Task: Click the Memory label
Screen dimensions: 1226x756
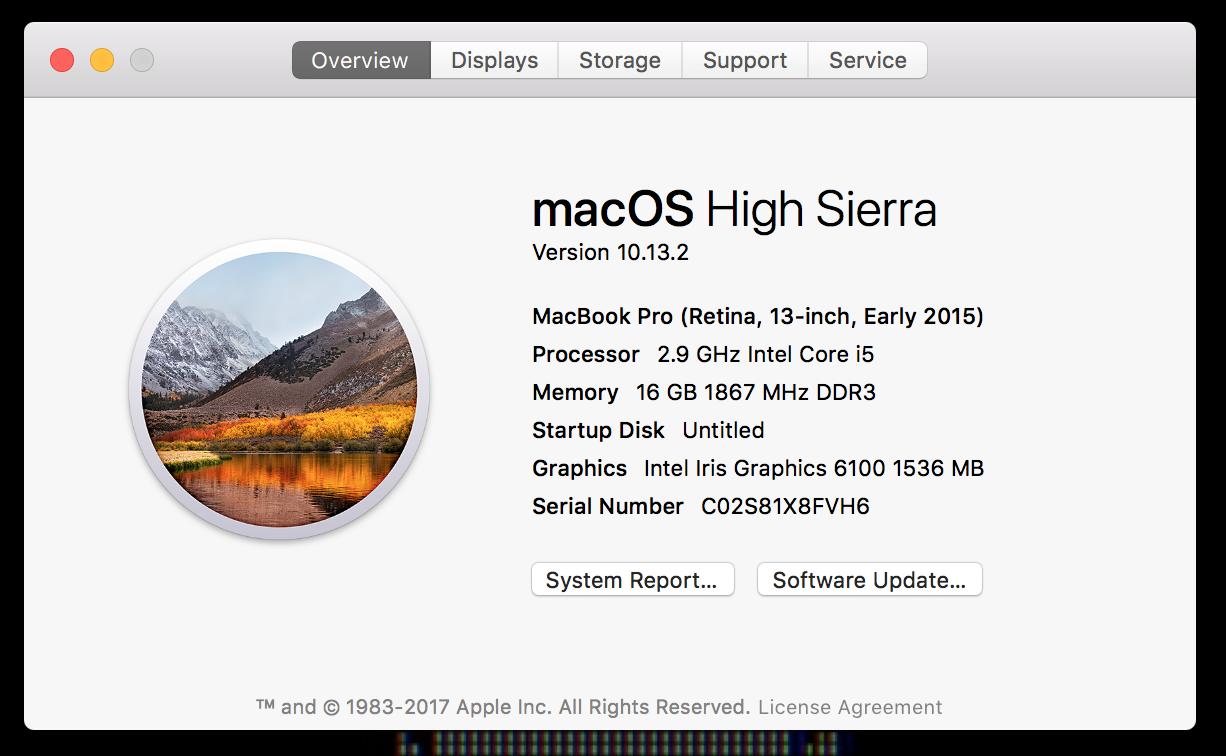Action: 575,392
